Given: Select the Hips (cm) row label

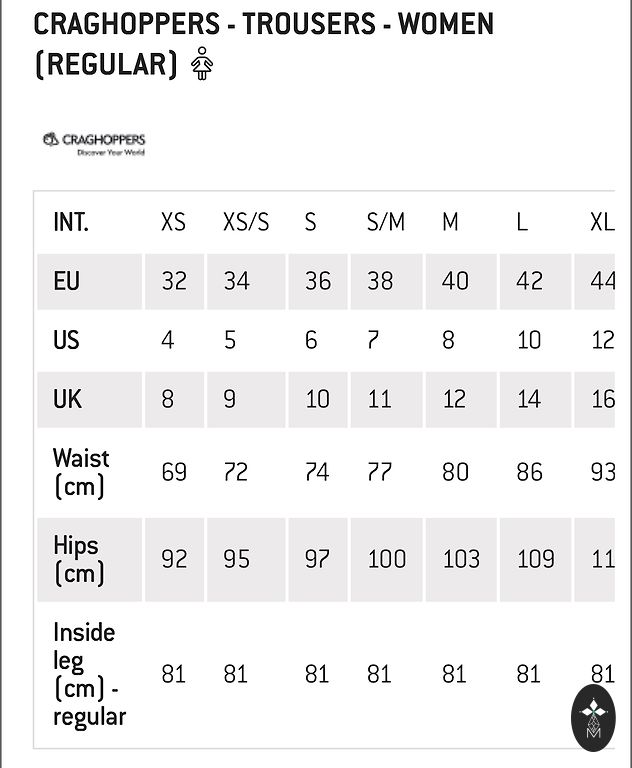Looking at the screenshot, I should tap(77, 559).
